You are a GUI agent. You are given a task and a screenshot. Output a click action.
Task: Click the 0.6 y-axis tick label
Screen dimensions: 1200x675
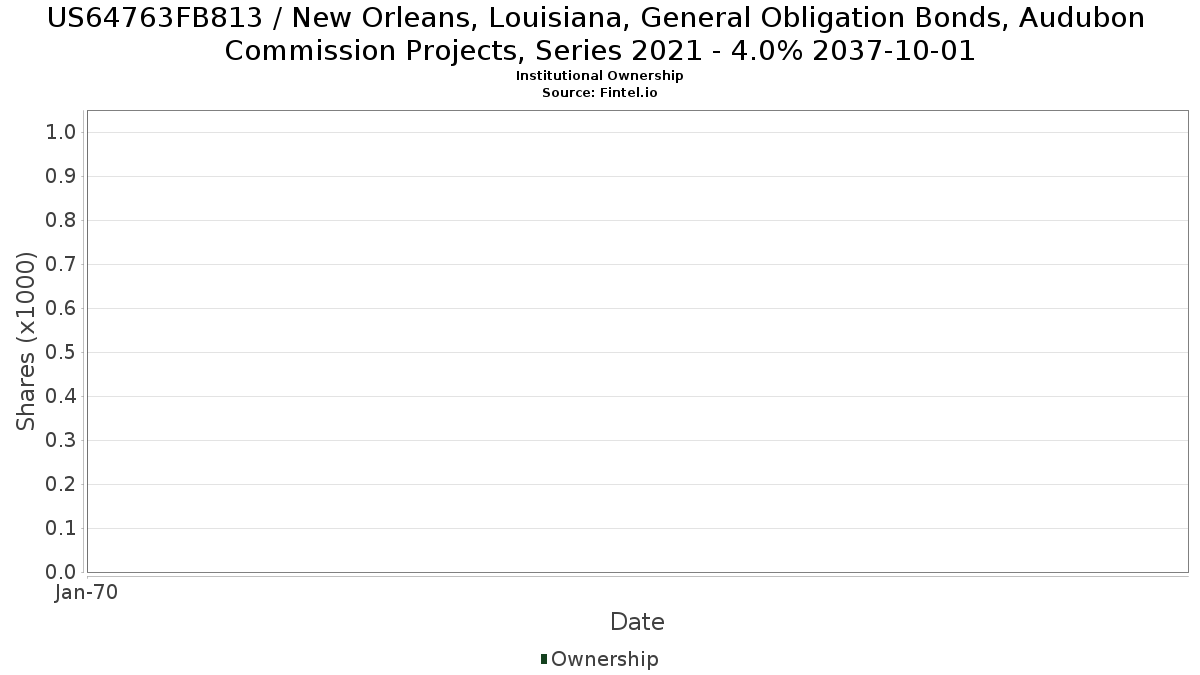(x=62, y=309)
